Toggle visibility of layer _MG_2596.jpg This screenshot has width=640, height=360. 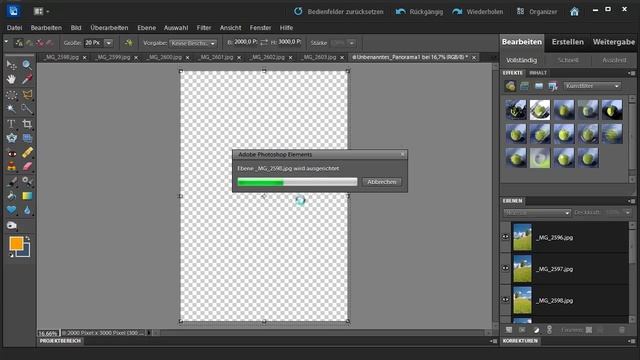505,237
